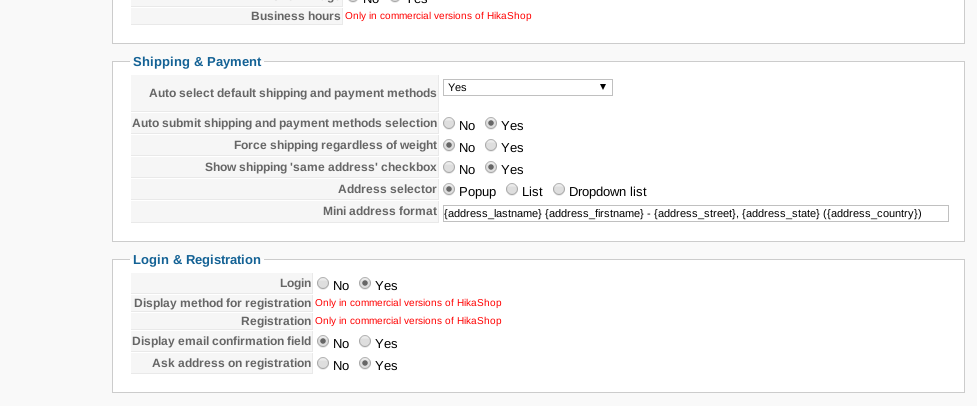
Task: Click the Mini address format text field
Action: (695, 213)
